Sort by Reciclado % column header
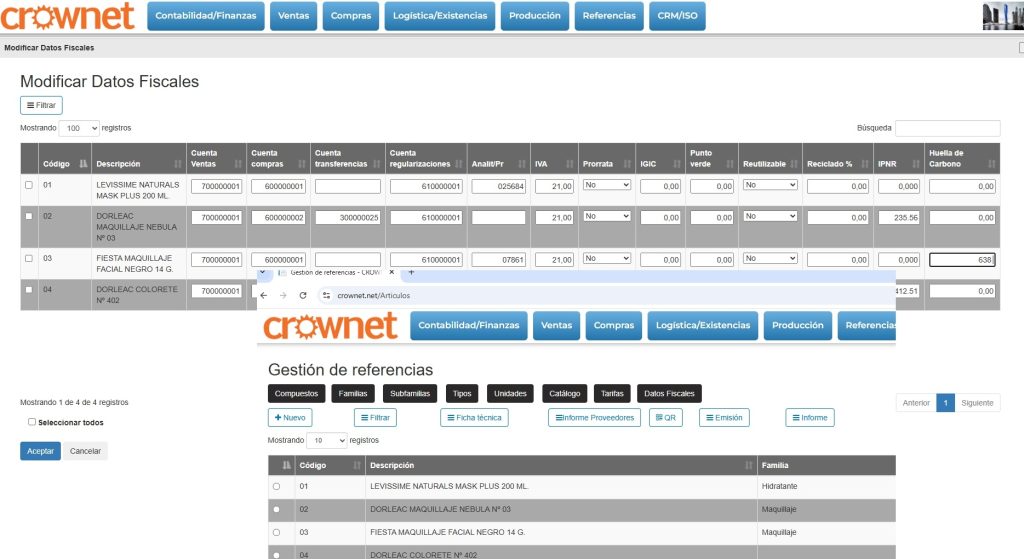Image resolution: width=1024 pixels, height=559 pixels. (838, 158)
